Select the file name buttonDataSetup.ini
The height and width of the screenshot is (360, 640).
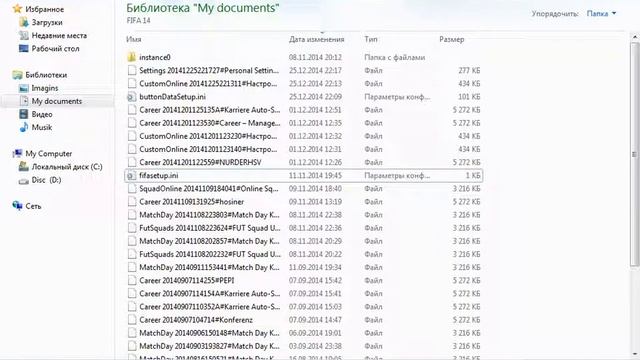tap(172, 97)
